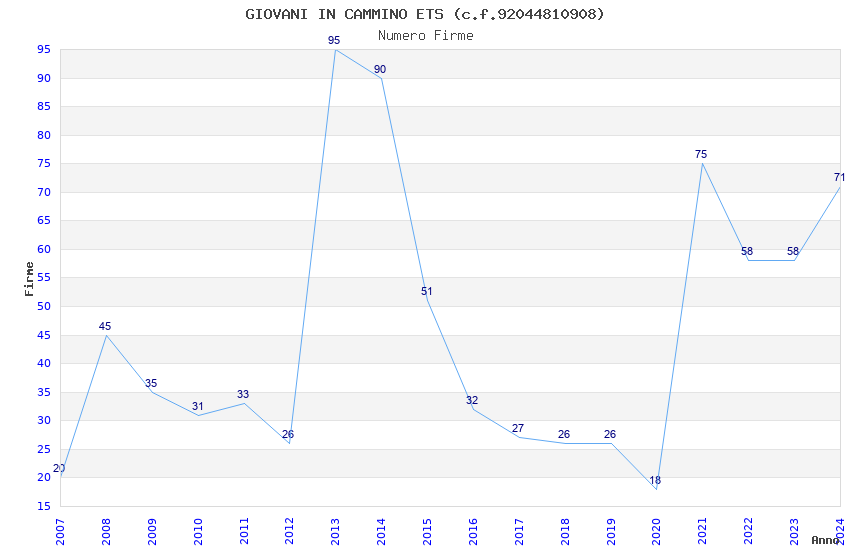Click y-axis tick label 20
850x550 pixels.
(44, 477)
